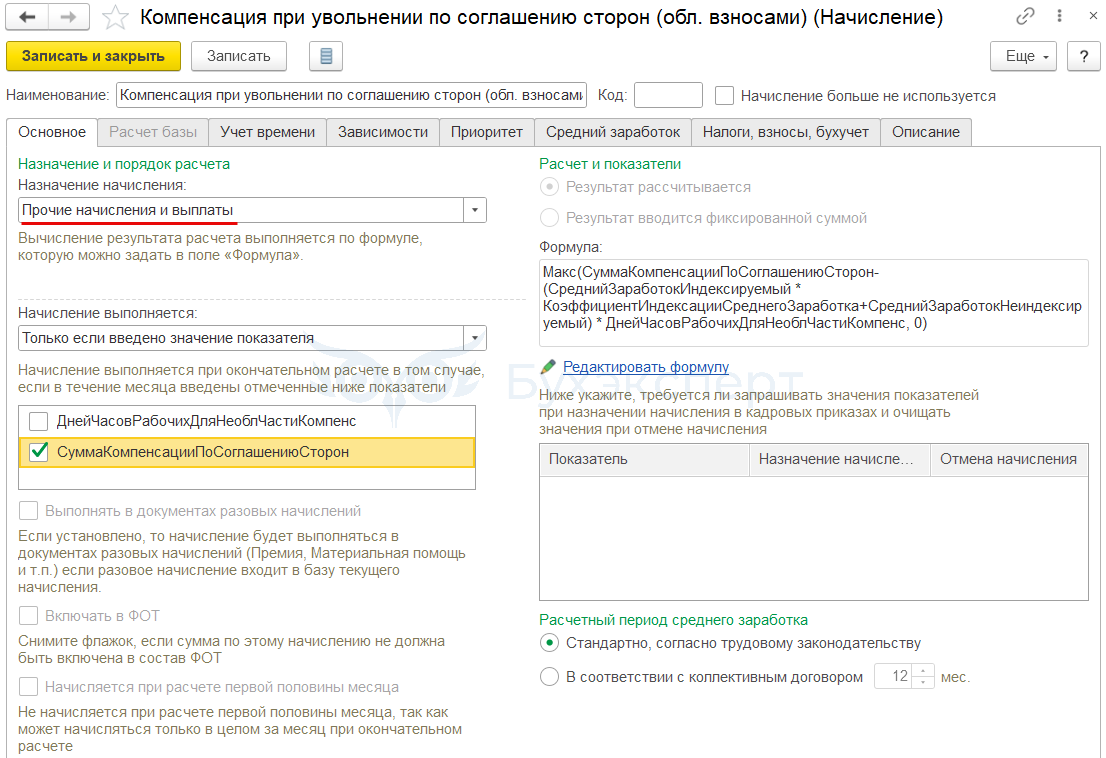Open the Учет времени tab
The height and width of the screenshot is (758, 1106).
click(267, 132)
